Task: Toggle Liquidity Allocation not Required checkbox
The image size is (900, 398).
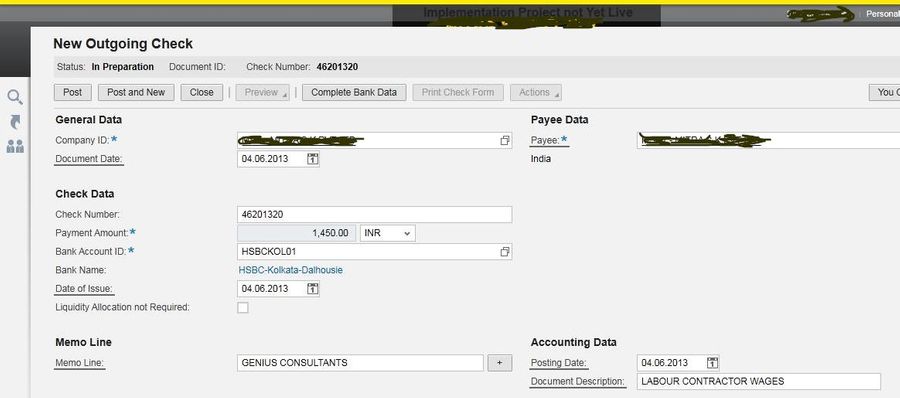Action: click(243, 308)
